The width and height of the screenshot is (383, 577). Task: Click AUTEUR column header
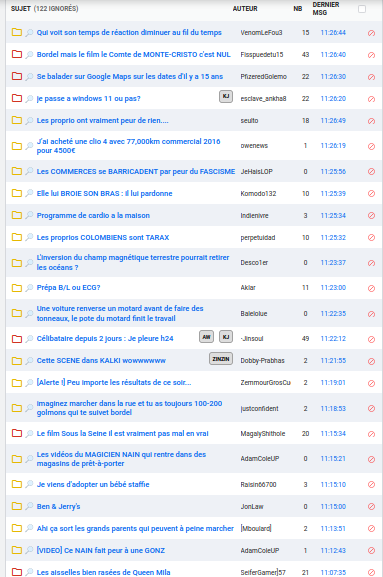(245, 8)
